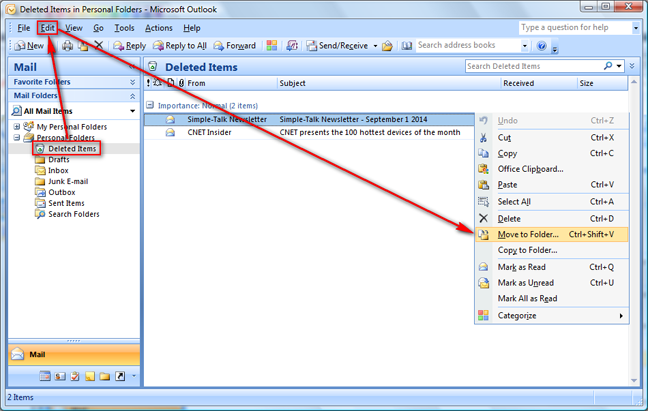
Task: Open the Address Book toolbar icon
Action: [x=387, y=46]
